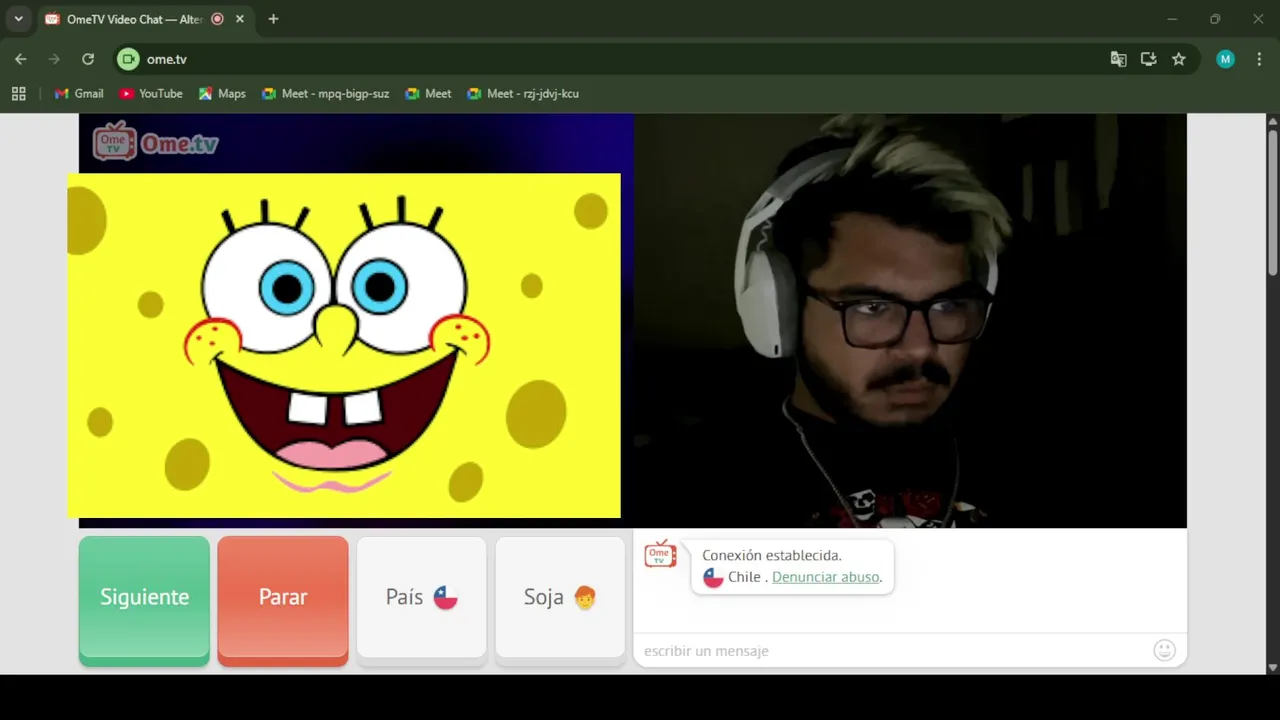
Task: Open the Gmail bookmark
Action: [x=79, y=94]
